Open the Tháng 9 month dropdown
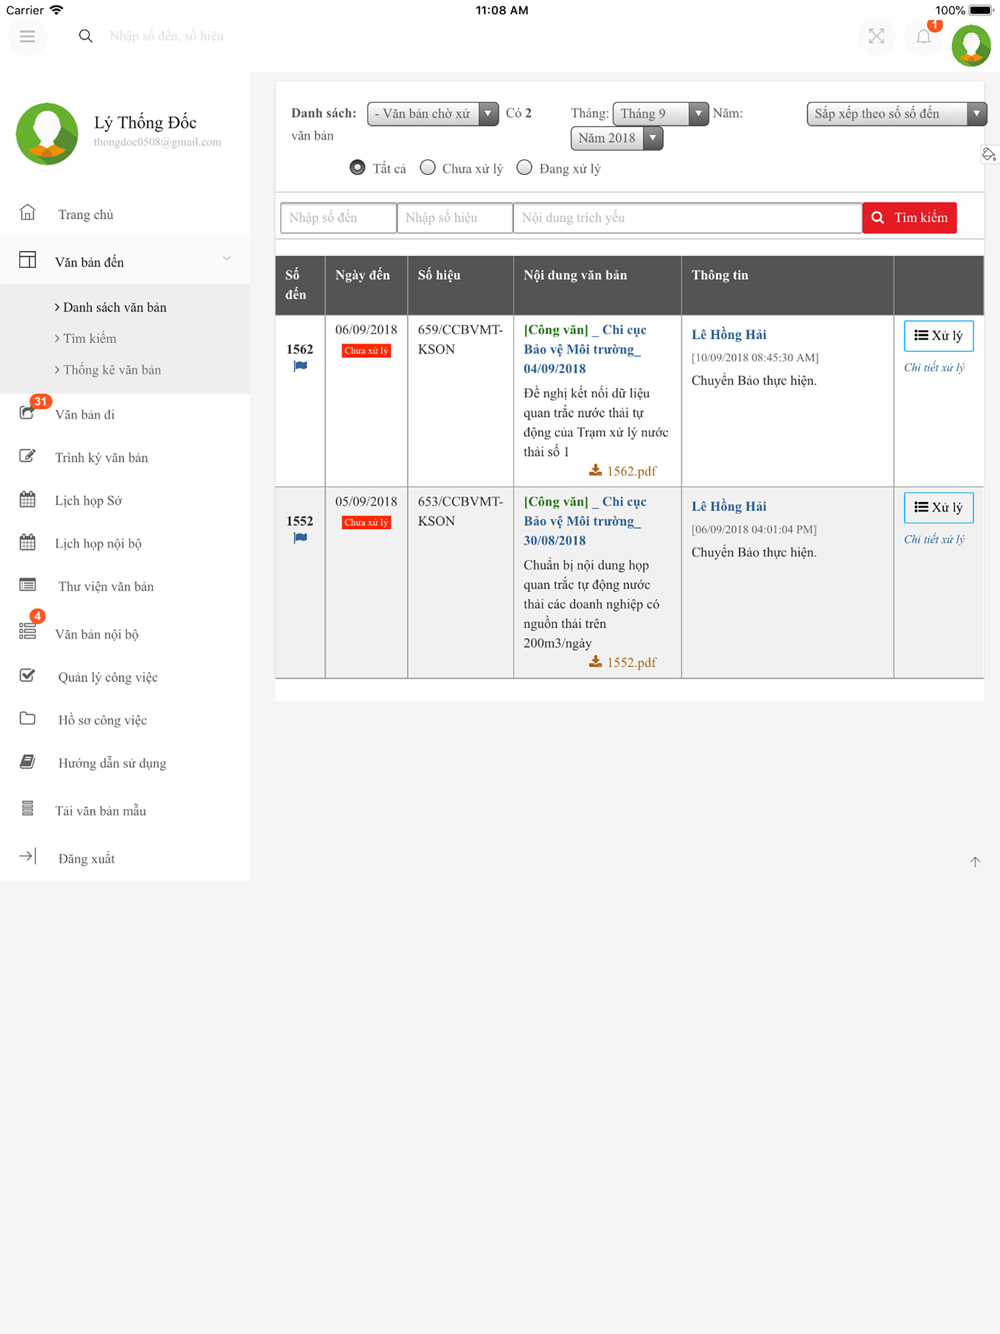Screen dimensions: 1000x1334 coord(660,114)
